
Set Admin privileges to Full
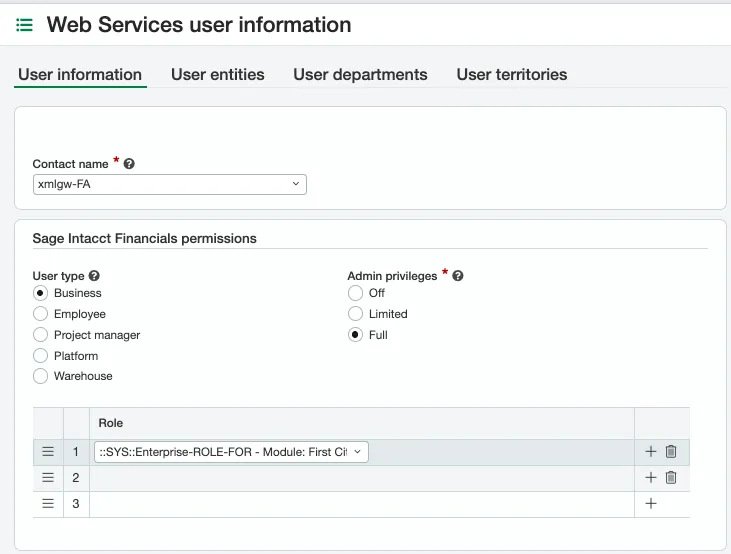tap(355, 335)
